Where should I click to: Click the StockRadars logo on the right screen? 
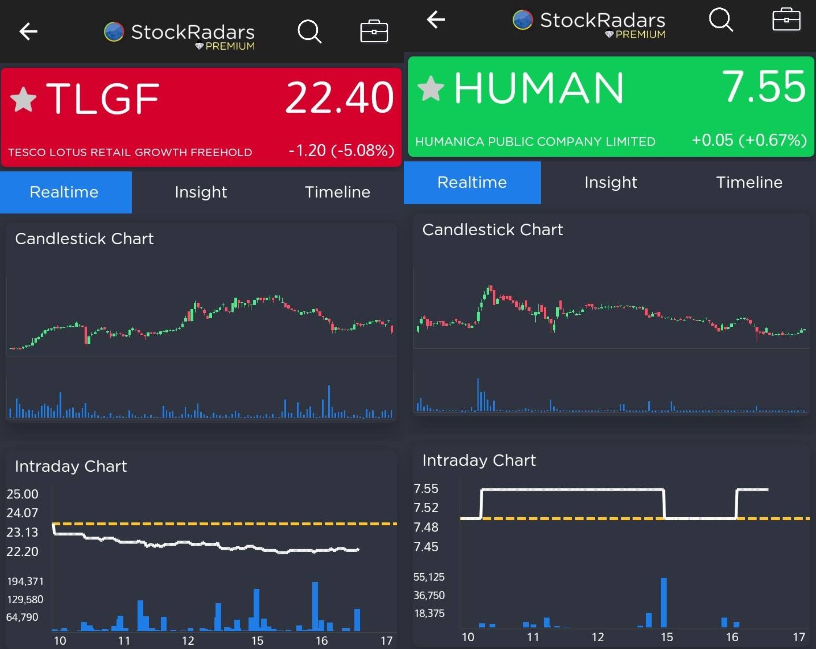tap(588, 22)
